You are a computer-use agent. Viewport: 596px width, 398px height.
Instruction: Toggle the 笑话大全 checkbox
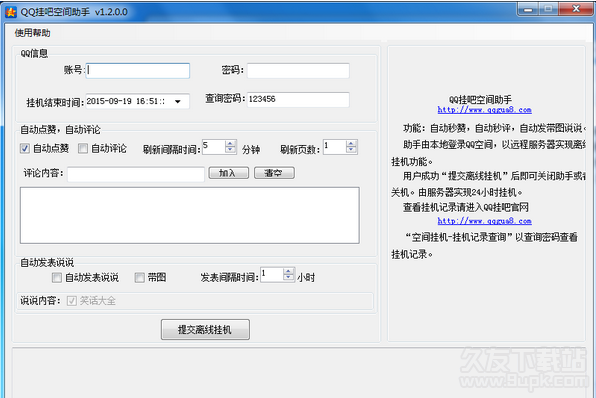pos(71,301)
